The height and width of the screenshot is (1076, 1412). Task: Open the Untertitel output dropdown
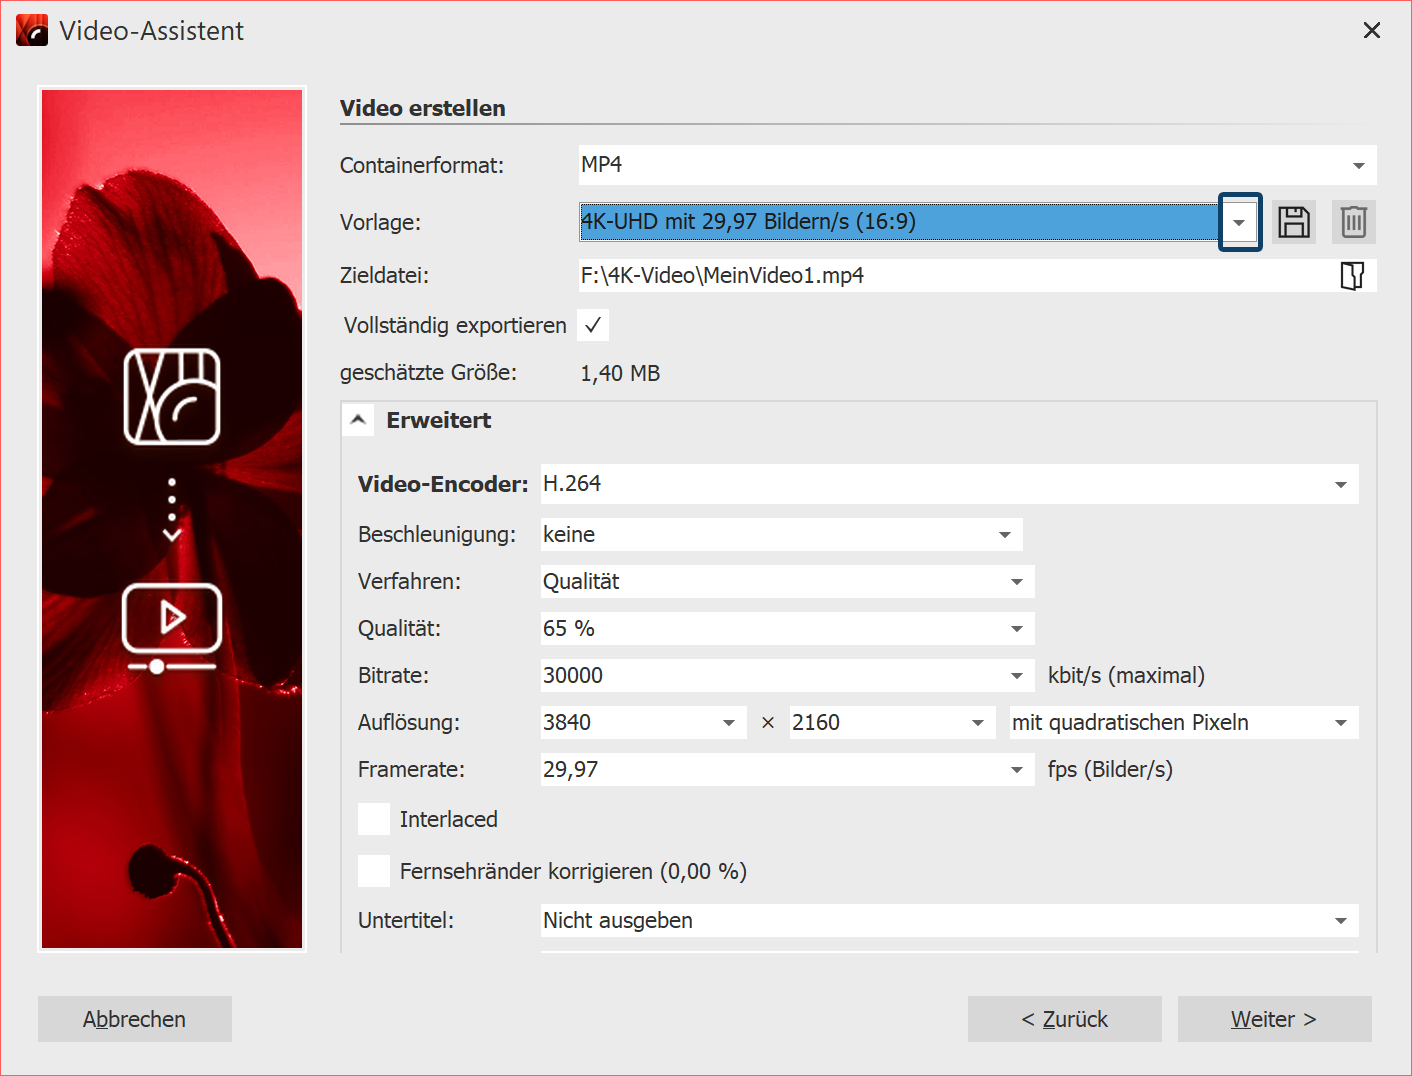pyautogui.click(x=1340, y=920)
